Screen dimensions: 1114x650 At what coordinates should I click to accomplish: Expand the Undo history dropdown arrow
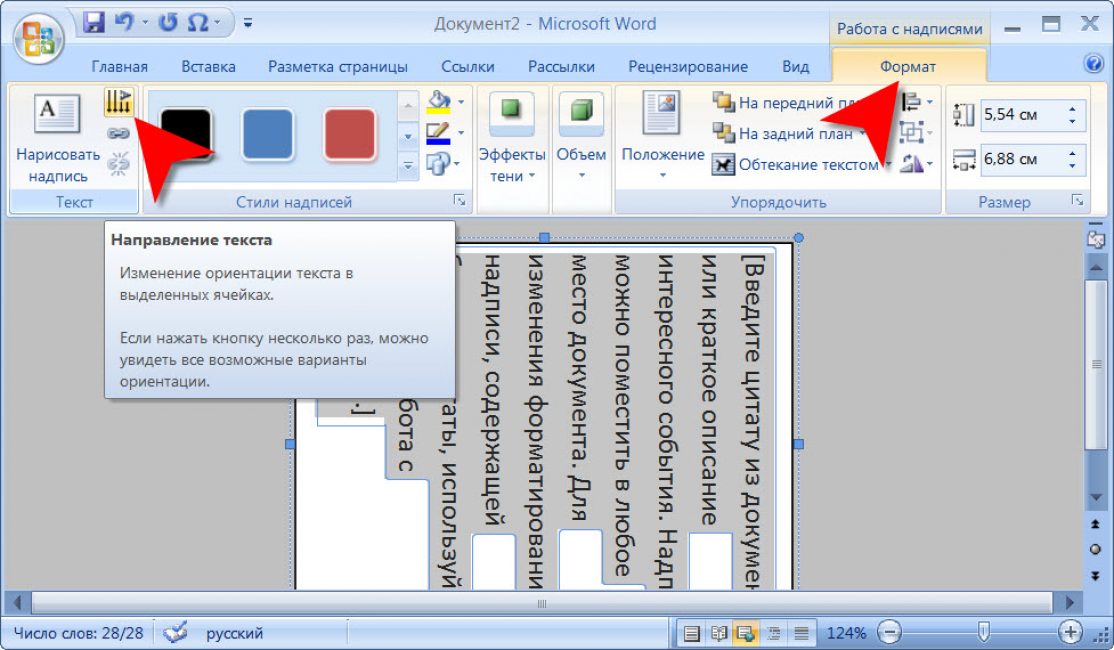coord(145,23)
